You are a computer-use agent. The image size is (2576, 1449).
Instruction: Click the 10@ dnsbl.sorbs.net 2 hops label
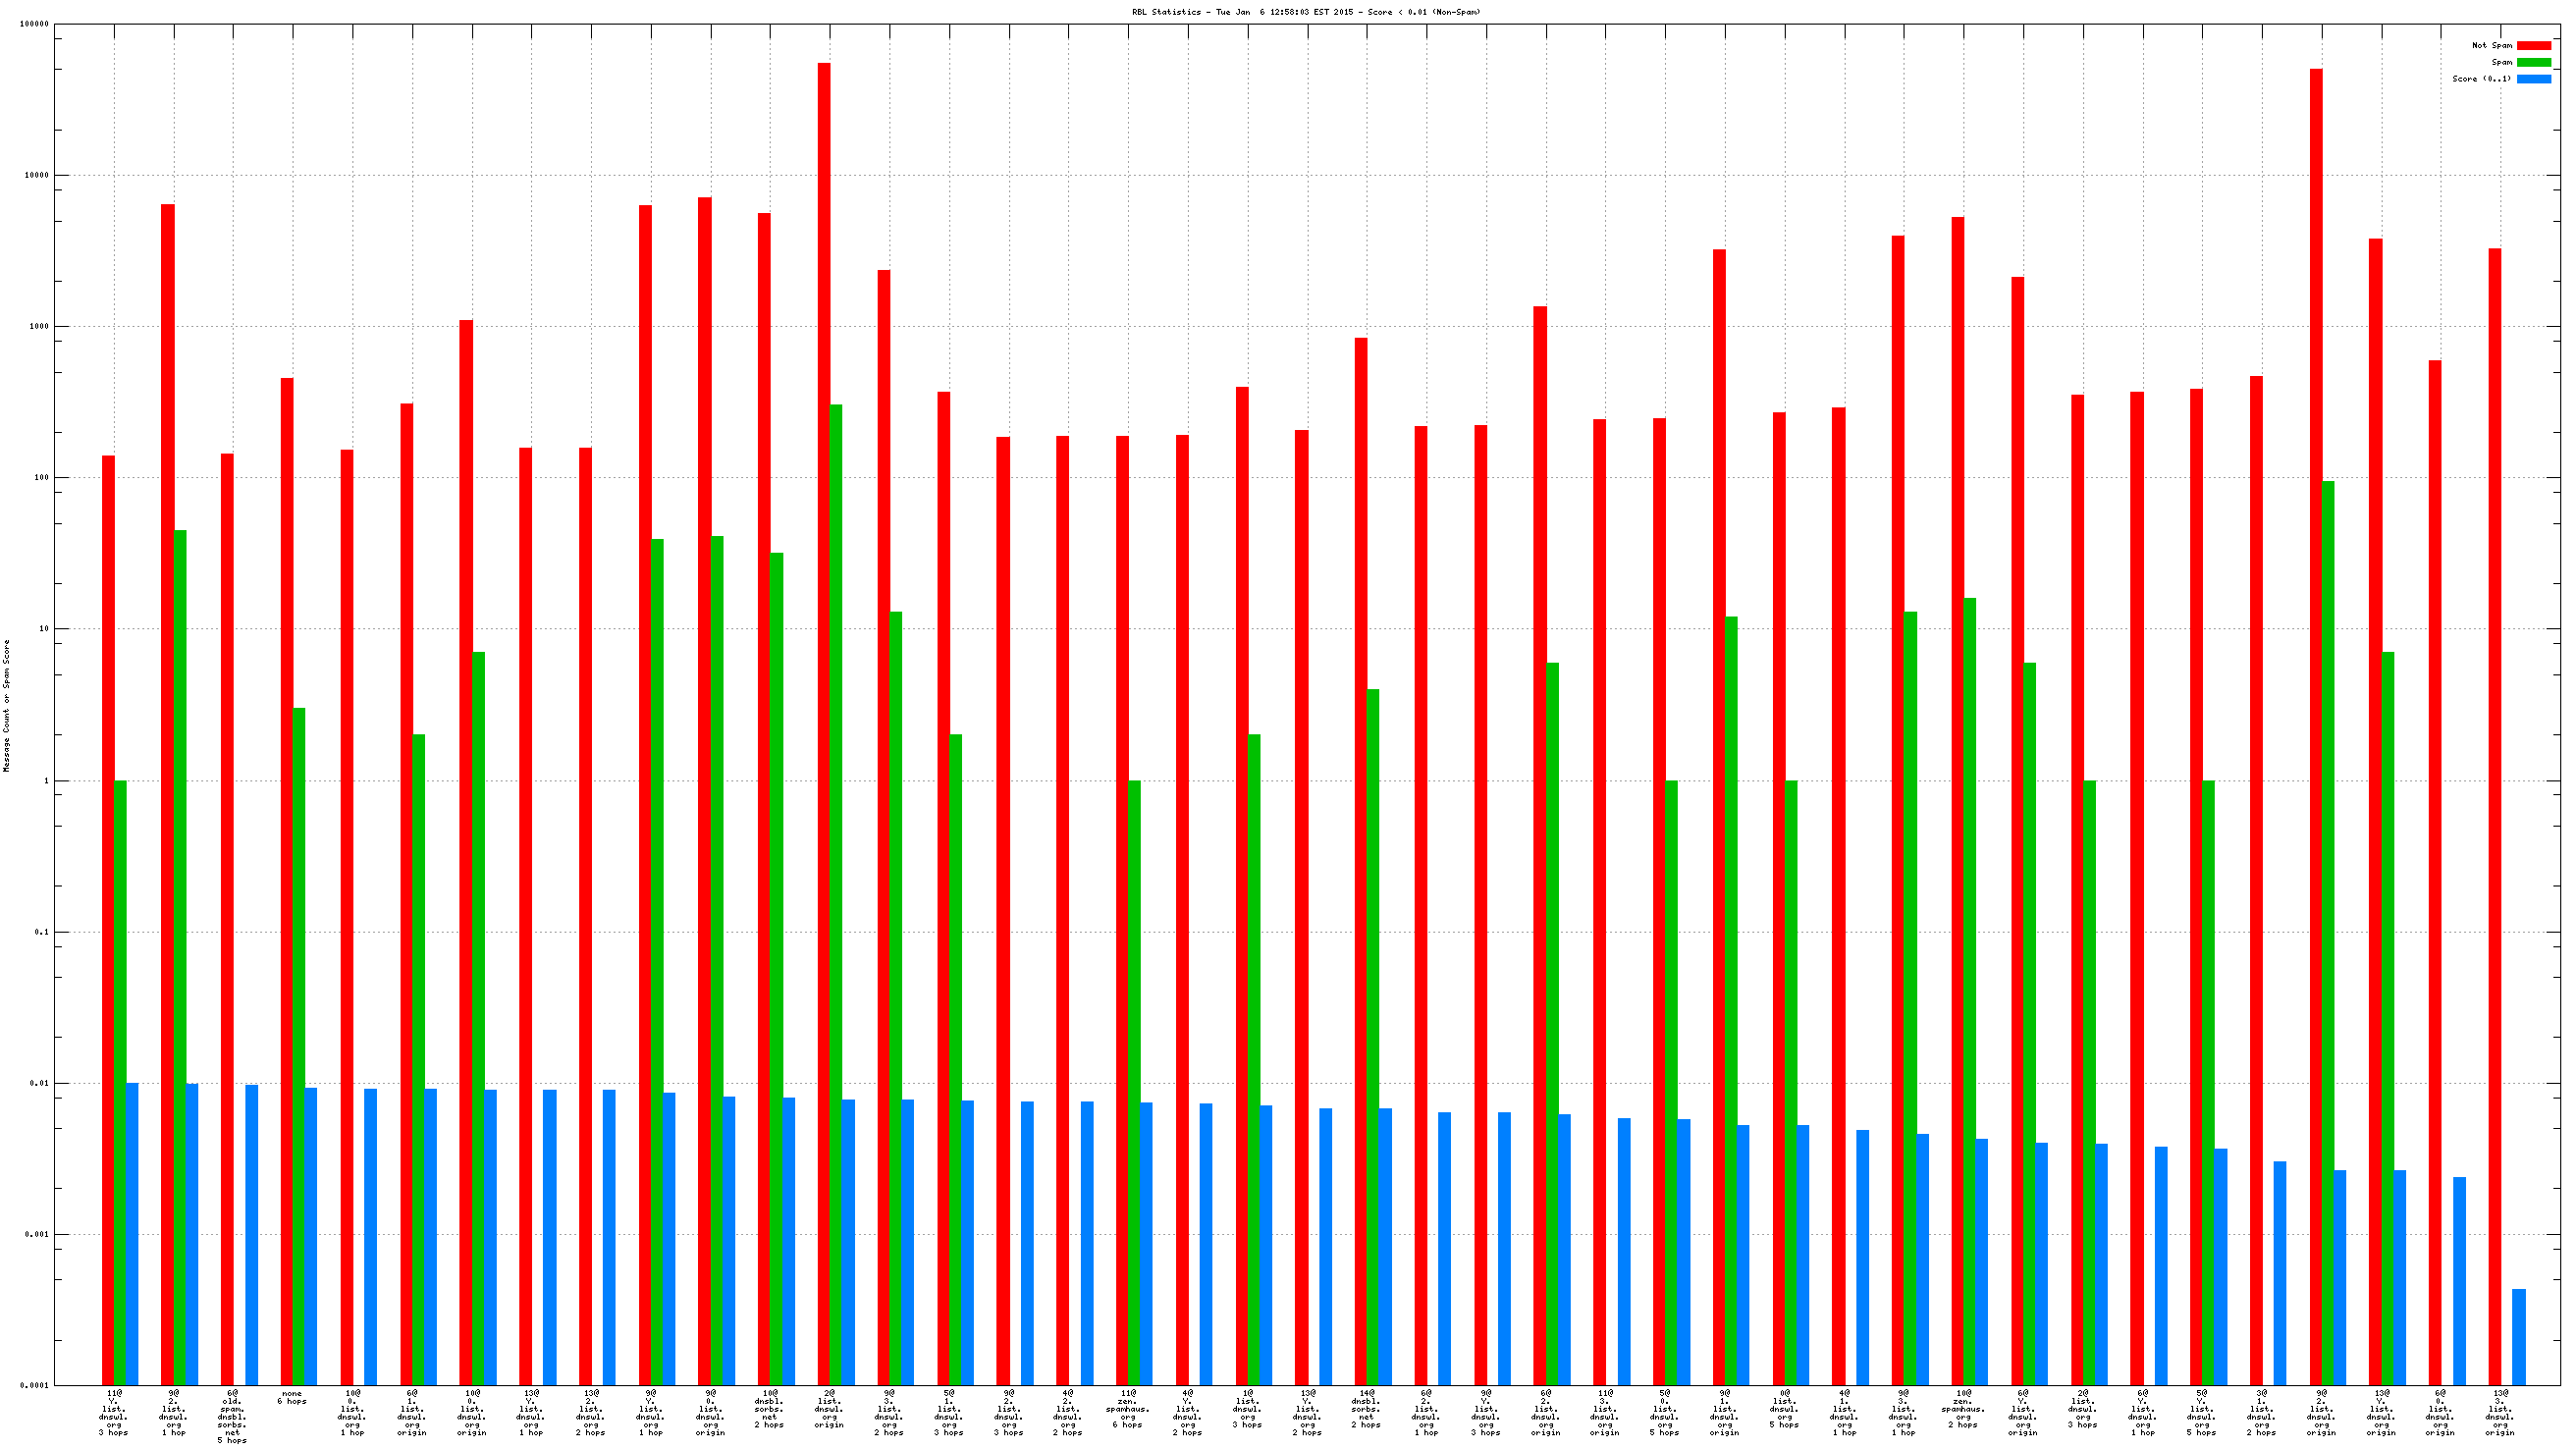(769, 1409)
